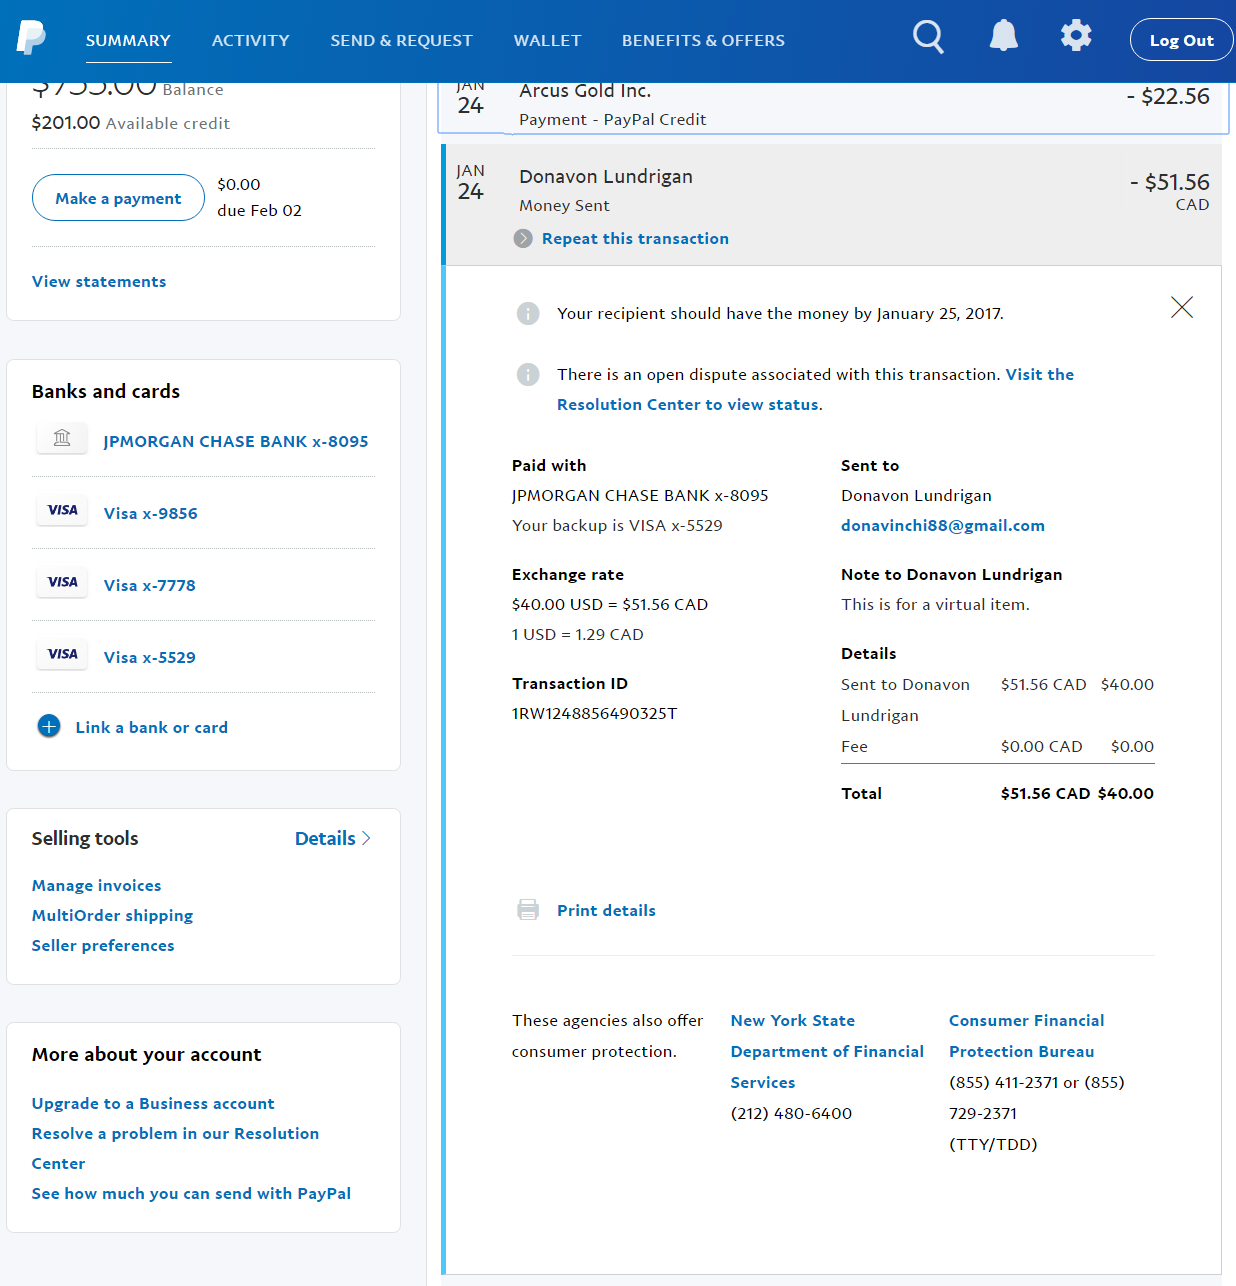Click Print details link

pos(606,910)
